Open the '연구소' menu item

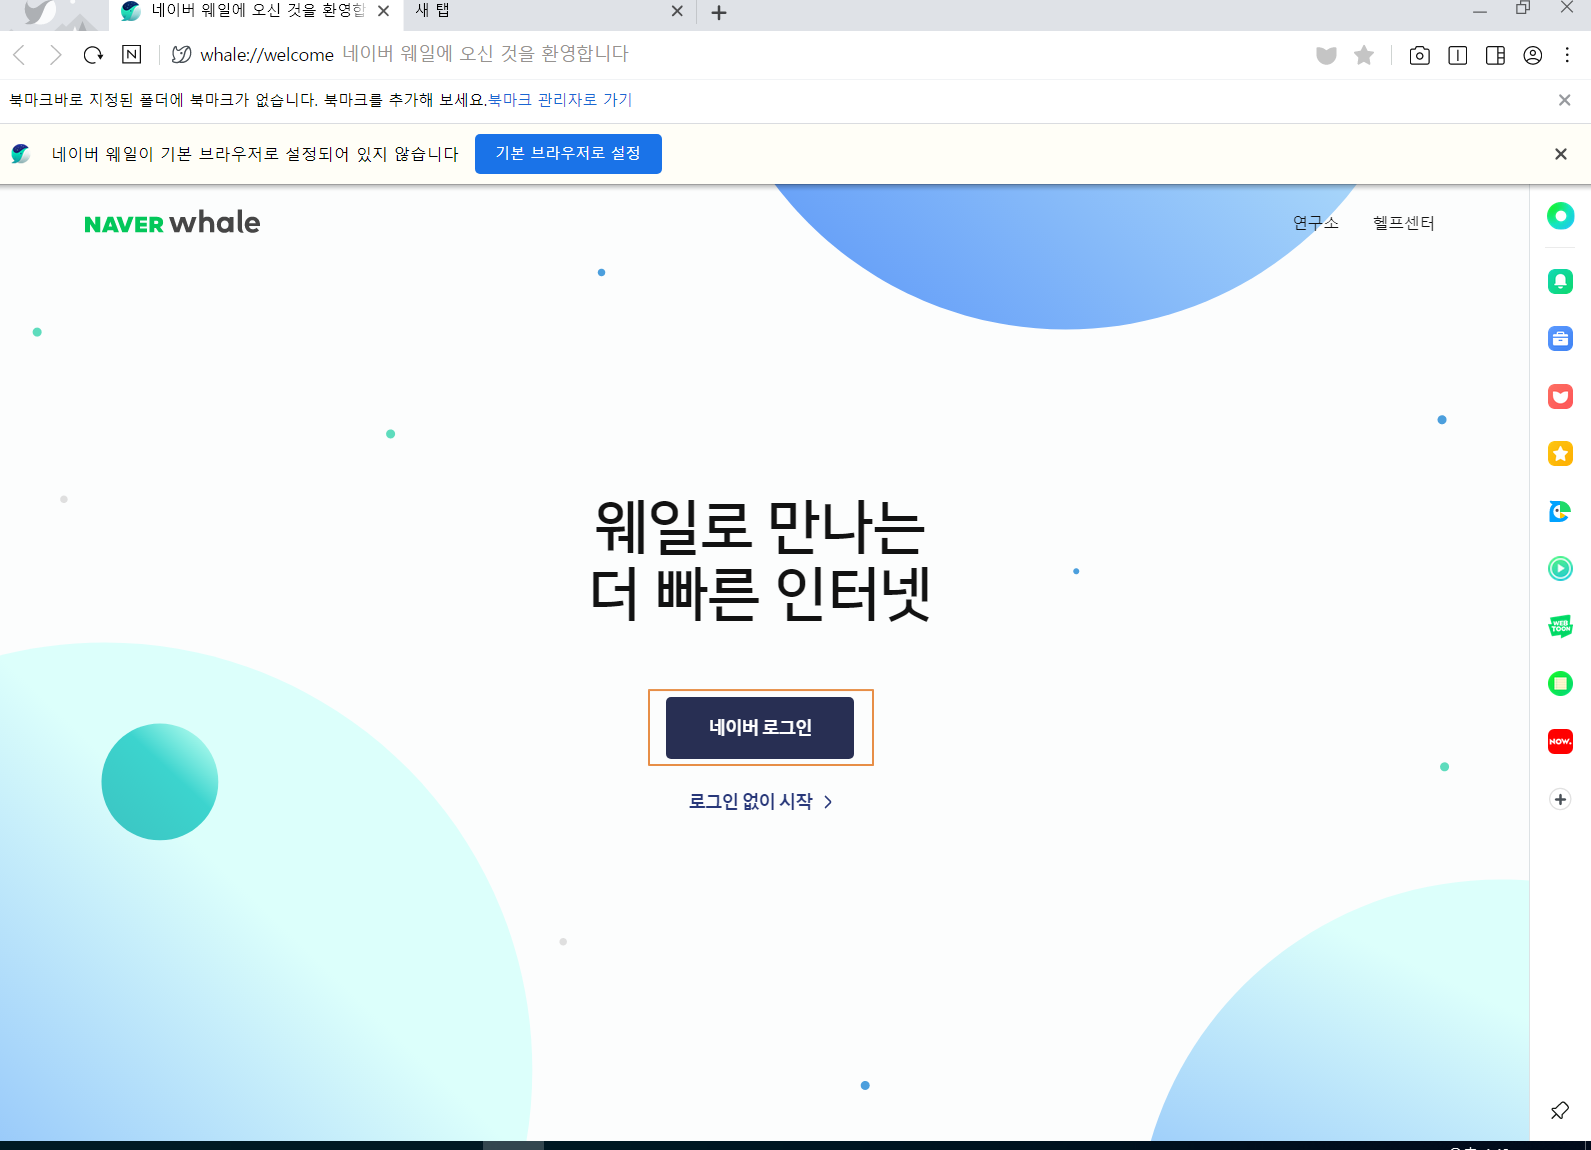click(x=1315, y=223)
